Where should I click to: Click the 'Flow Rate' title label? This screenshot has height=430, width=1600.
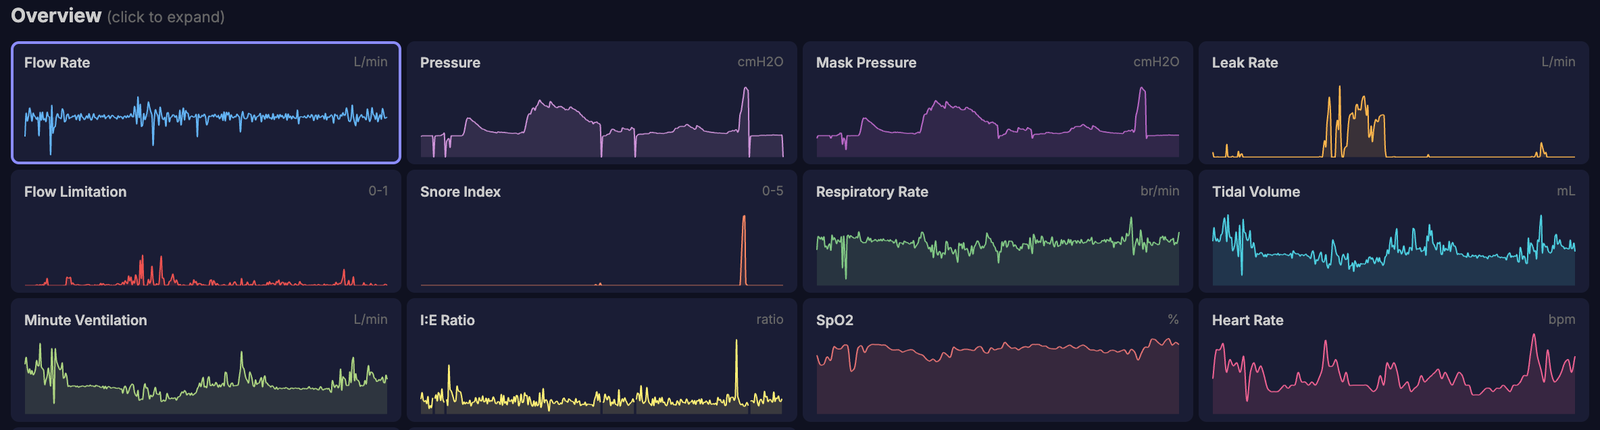coord(57,62)
